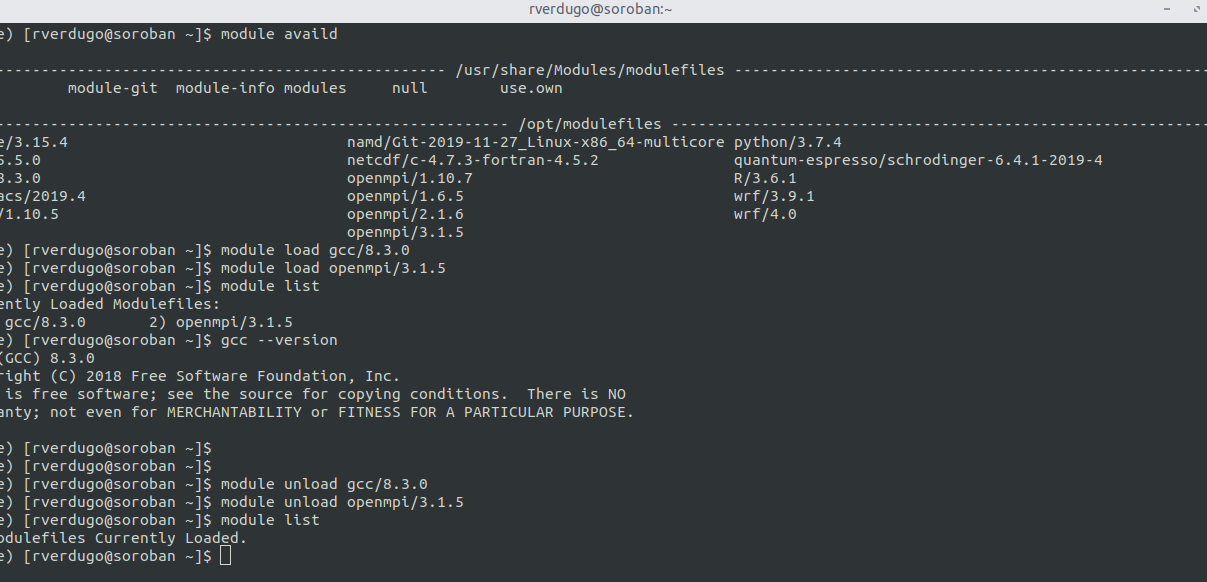Click the terminal title bar reading rverdugo@soroban:~
The height and width of the screenshot is (582, 1207).
600,9
